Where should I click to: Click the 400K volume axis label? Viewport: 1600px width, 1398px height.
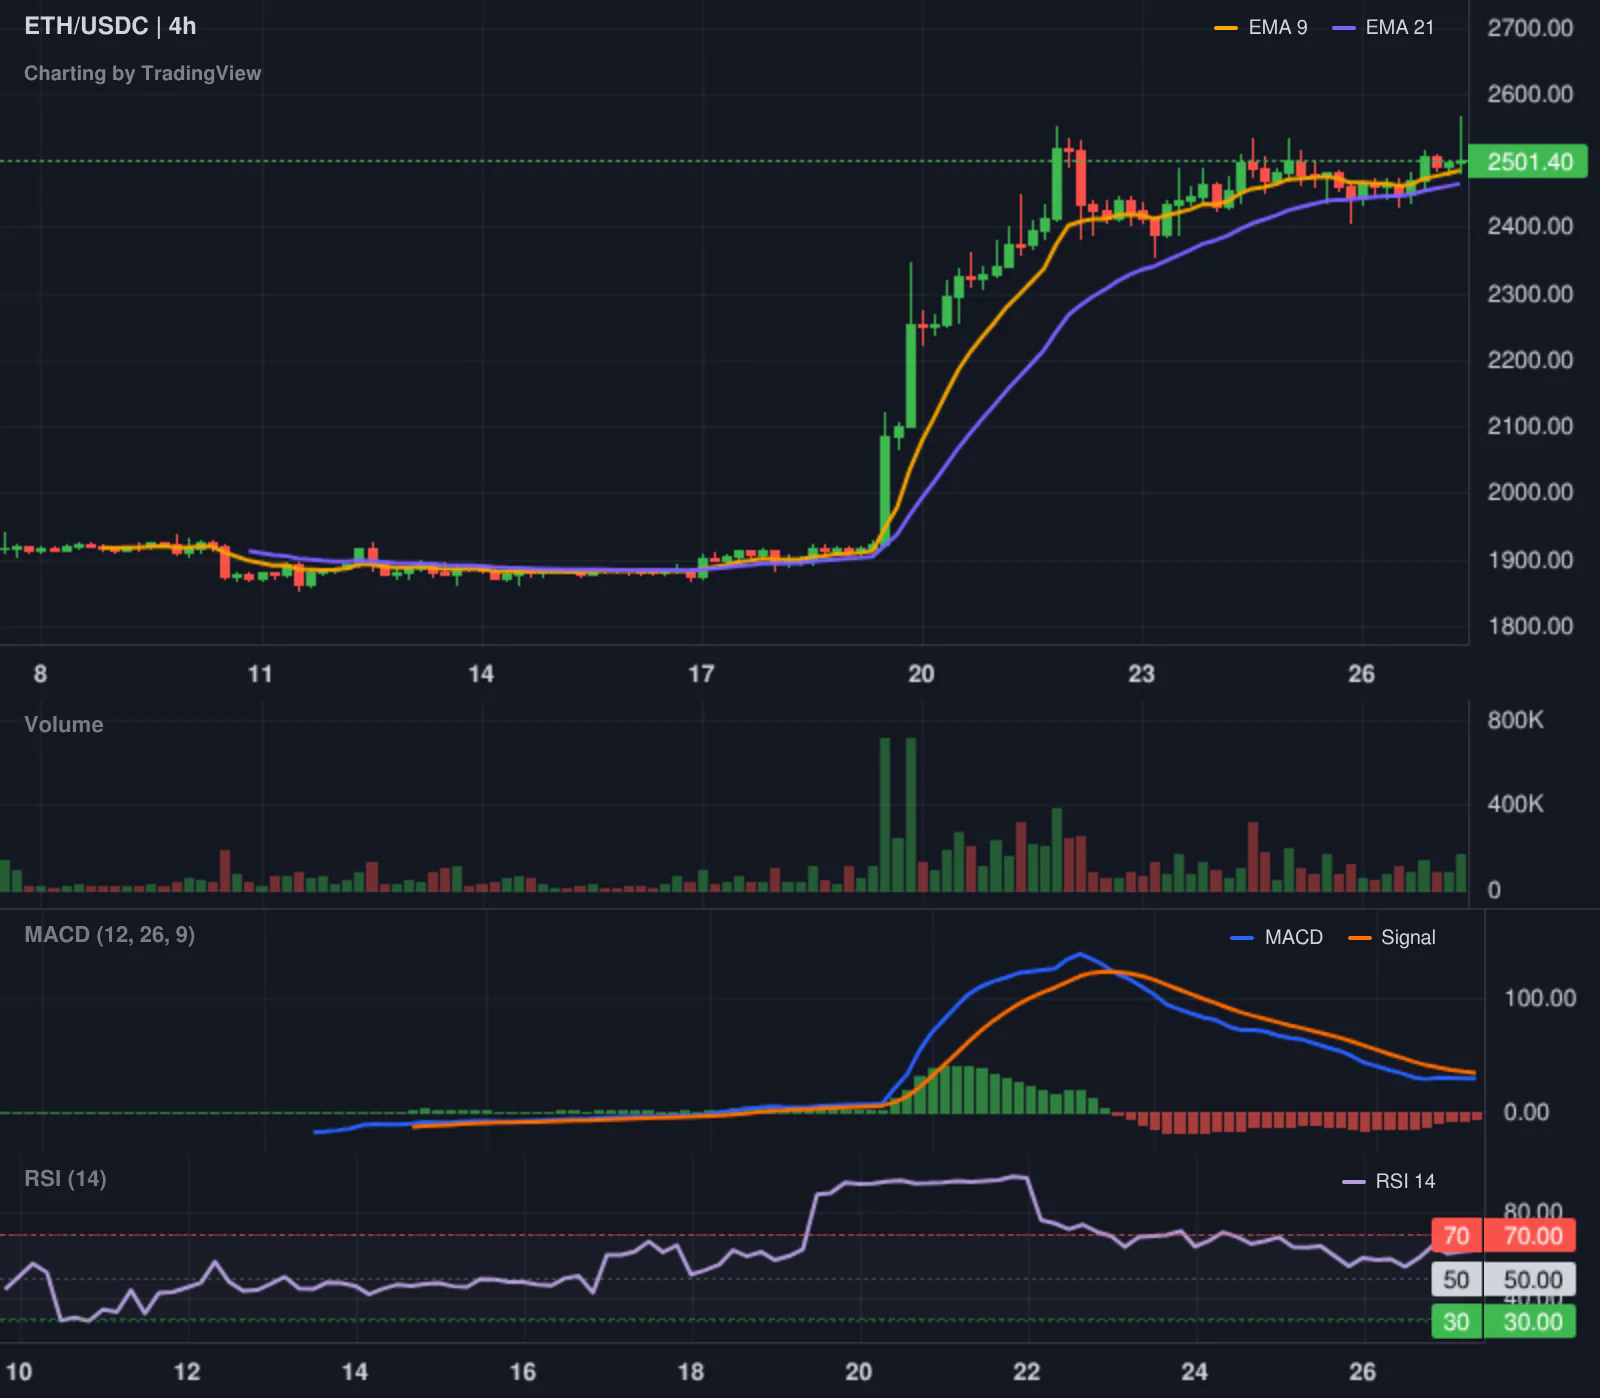tap(1515, 804)
